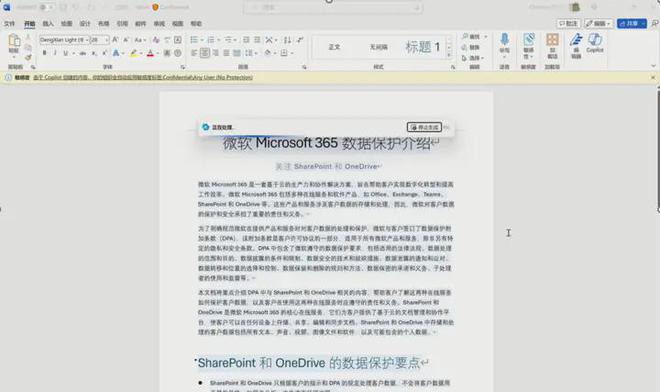Screen dimensions: 660x392
Task: Apply Distributed paragraph alignment
Action: pyautogui.click(x=237, y=53)
